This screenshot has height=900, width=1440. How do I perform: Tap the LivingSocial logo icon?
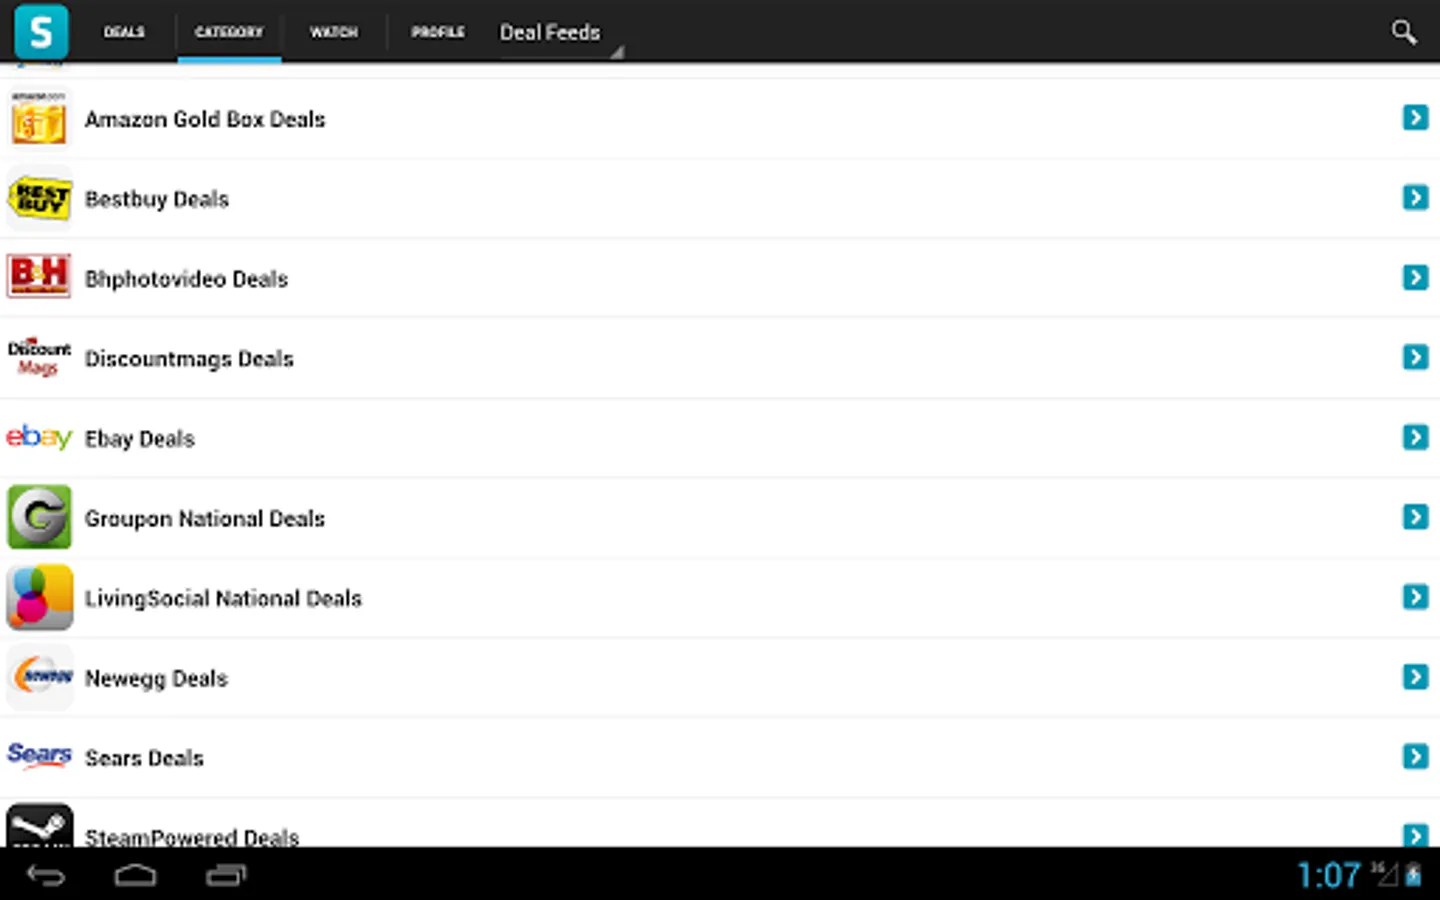point(39,597)
